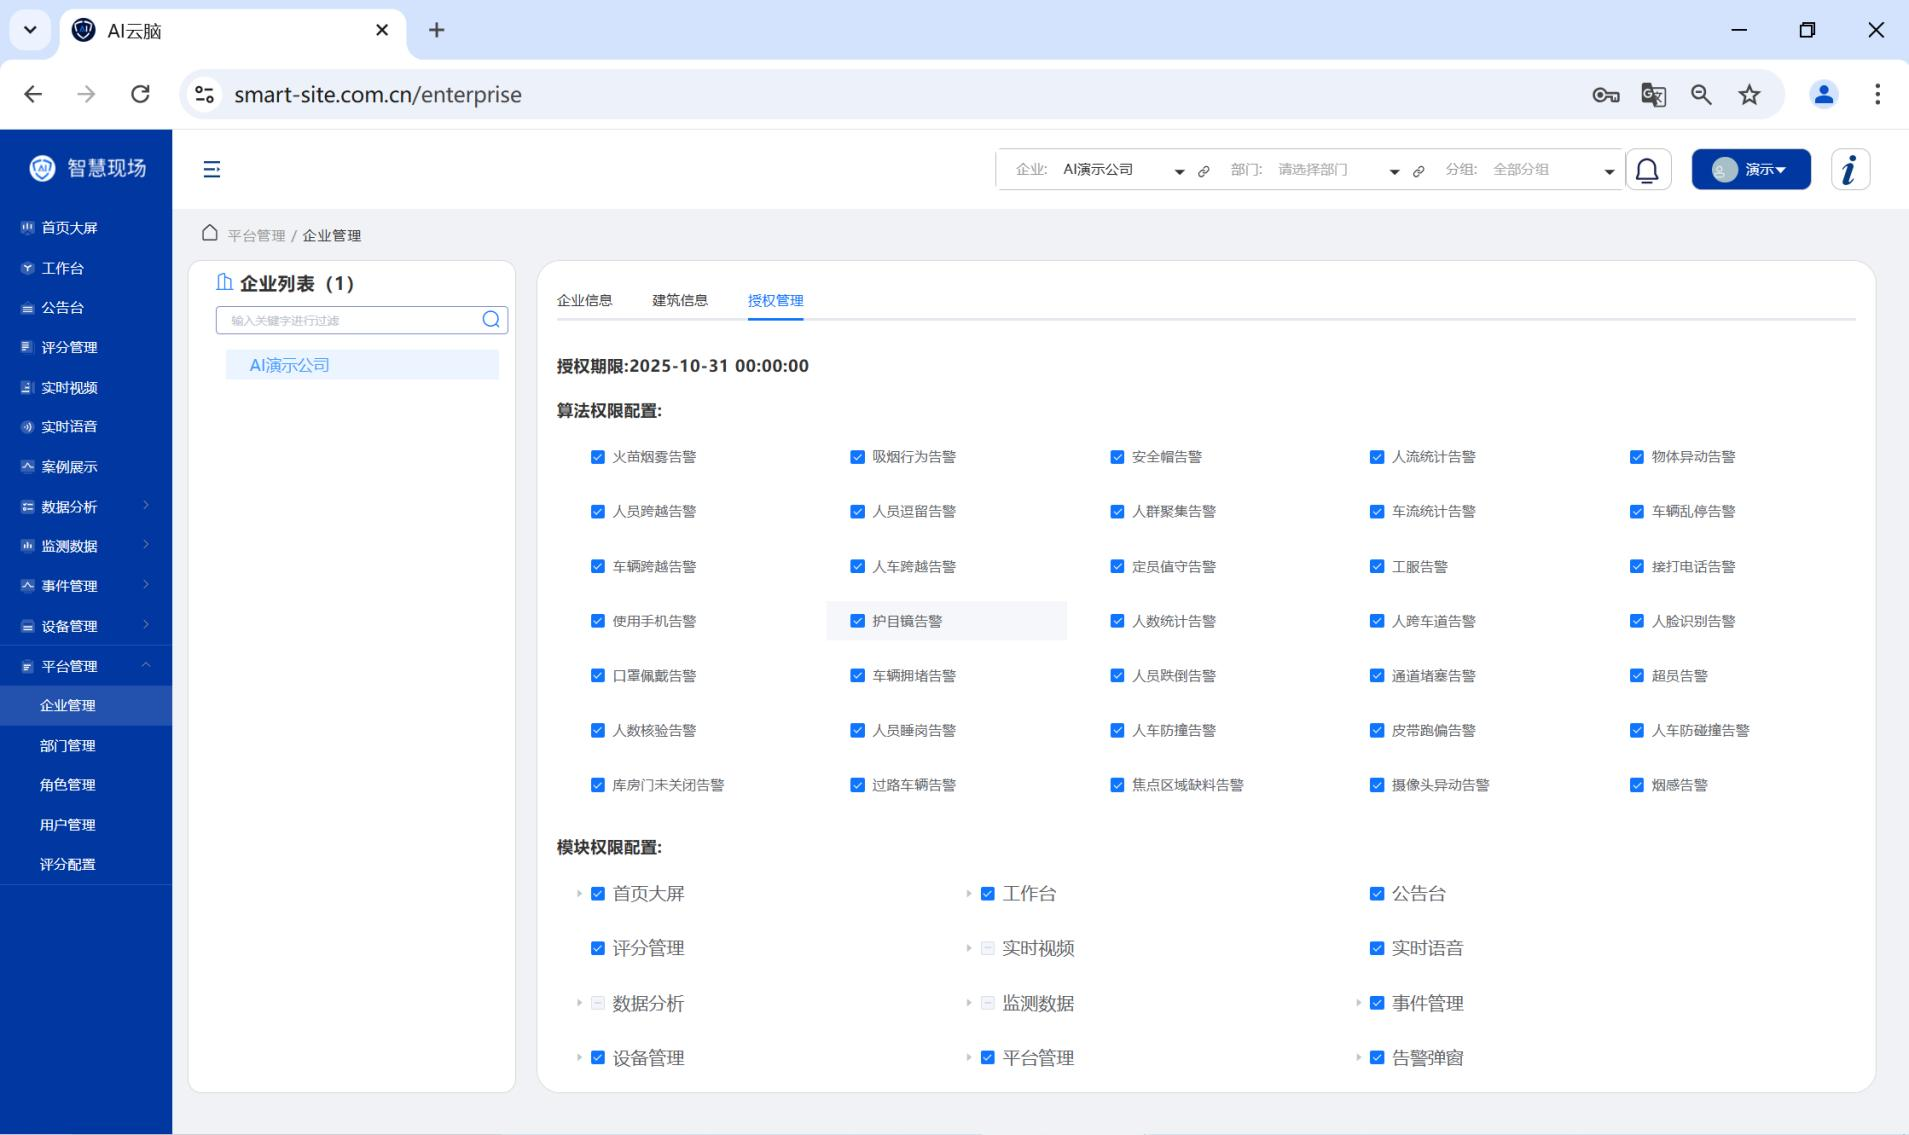Expand the 事件管理 module tree node
Viewport: 1909px width, 1135px height.
click(1358, 1002)
